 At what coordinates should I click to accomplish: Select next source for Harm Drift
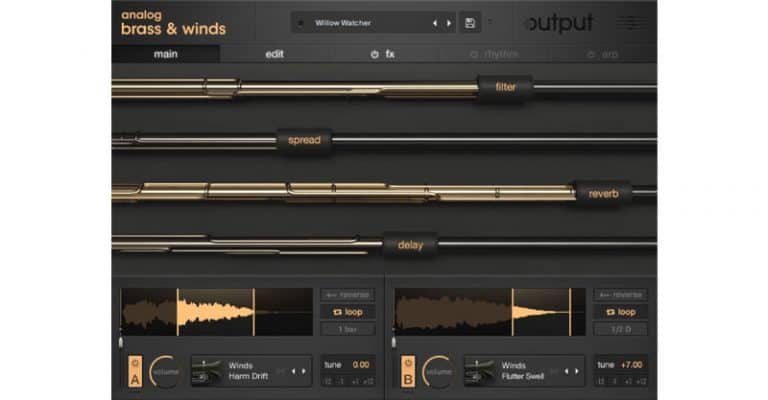tap(304, 372)
